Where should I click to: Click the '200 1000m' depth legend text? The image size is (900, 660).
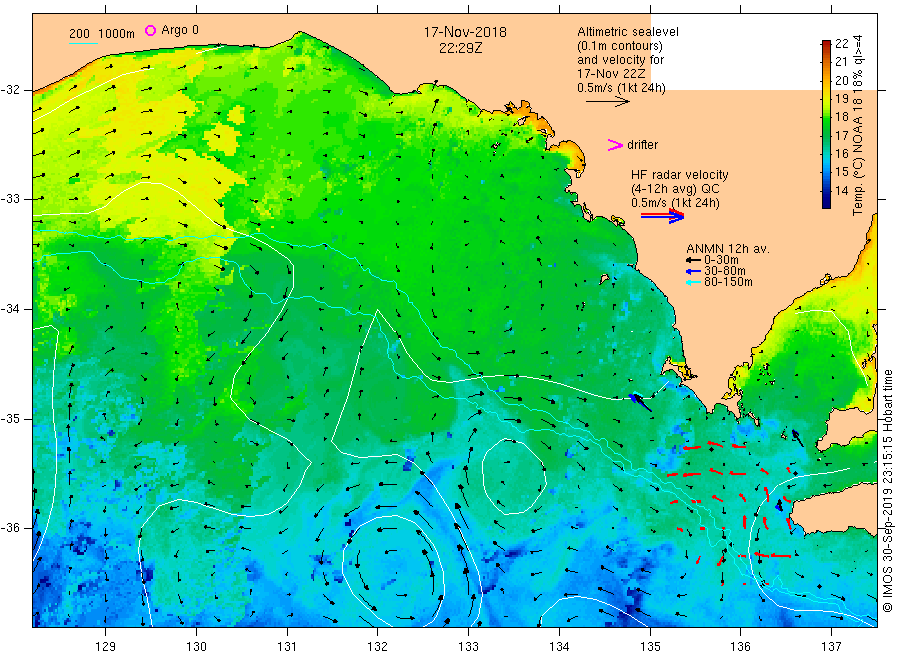click(102, 34)
